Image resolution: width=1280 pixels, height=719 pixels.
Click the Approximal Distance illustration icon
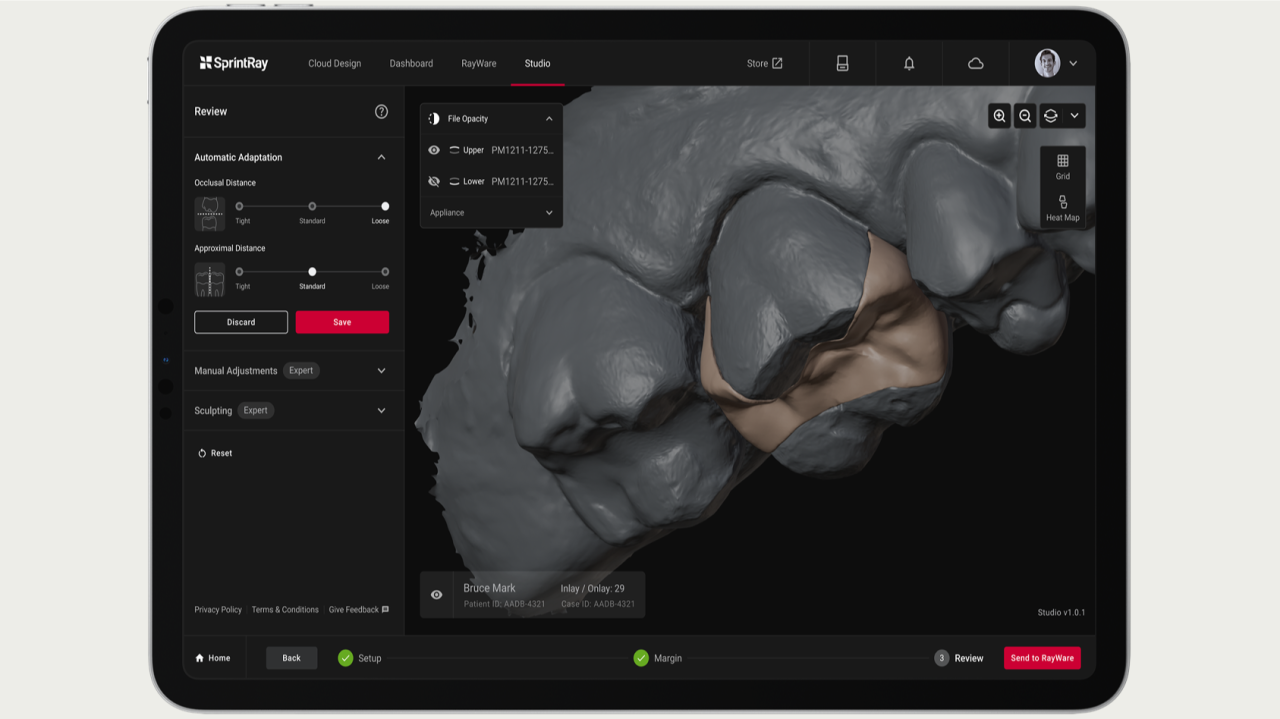210,279
